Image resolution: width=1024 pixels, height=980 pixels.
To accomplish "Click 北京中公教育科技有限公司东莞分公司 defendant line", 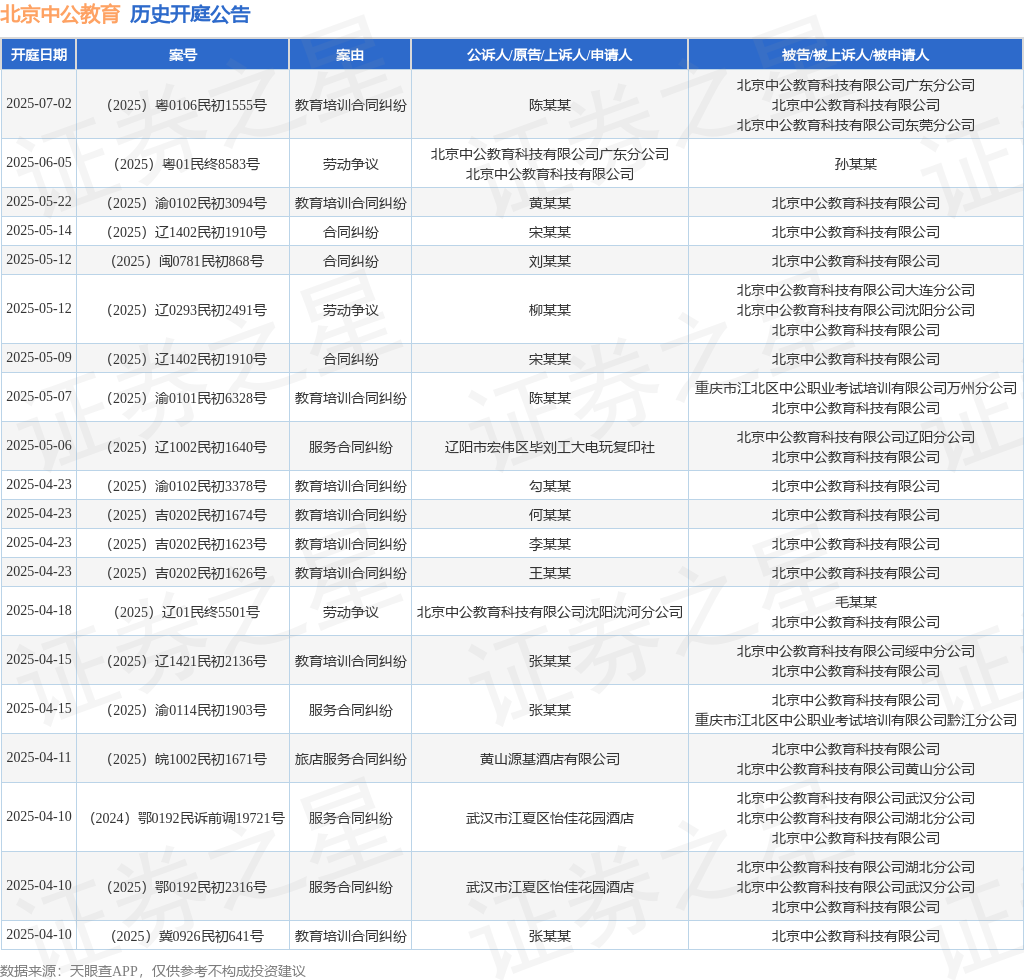I will (856, 125).
